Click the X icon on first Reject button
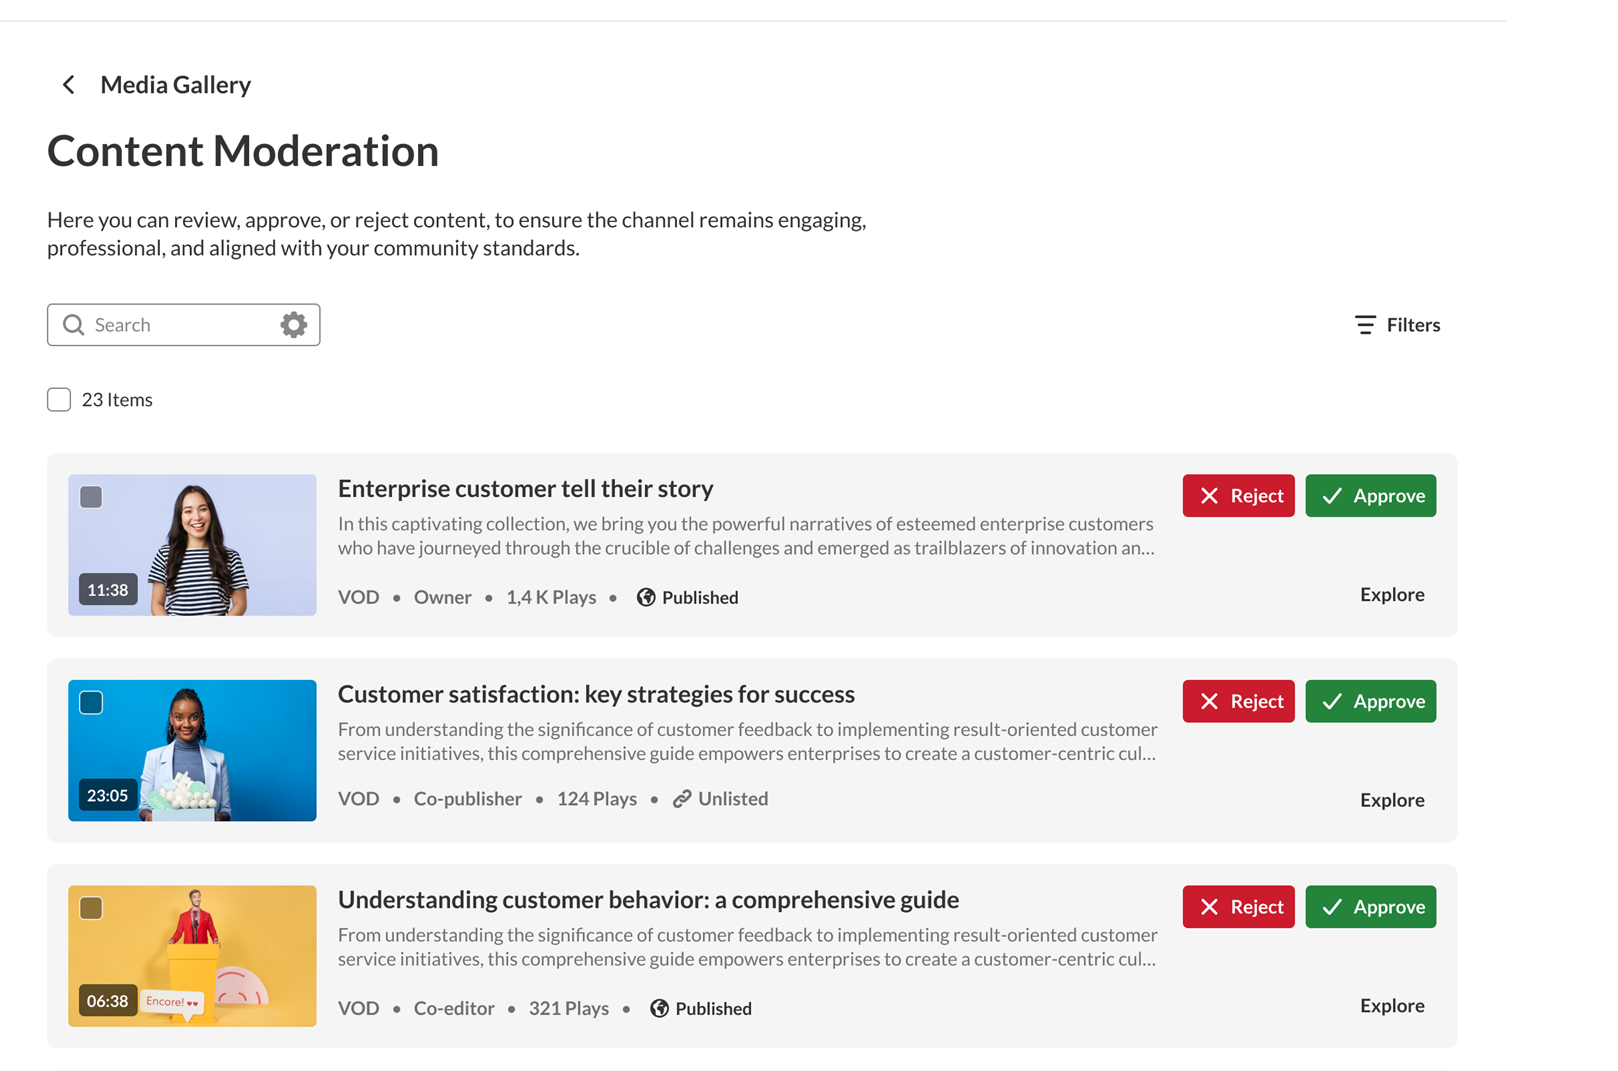The width and height of the screenshot is (1618, 1071). pyautogui.click(x=1209, y=496)
